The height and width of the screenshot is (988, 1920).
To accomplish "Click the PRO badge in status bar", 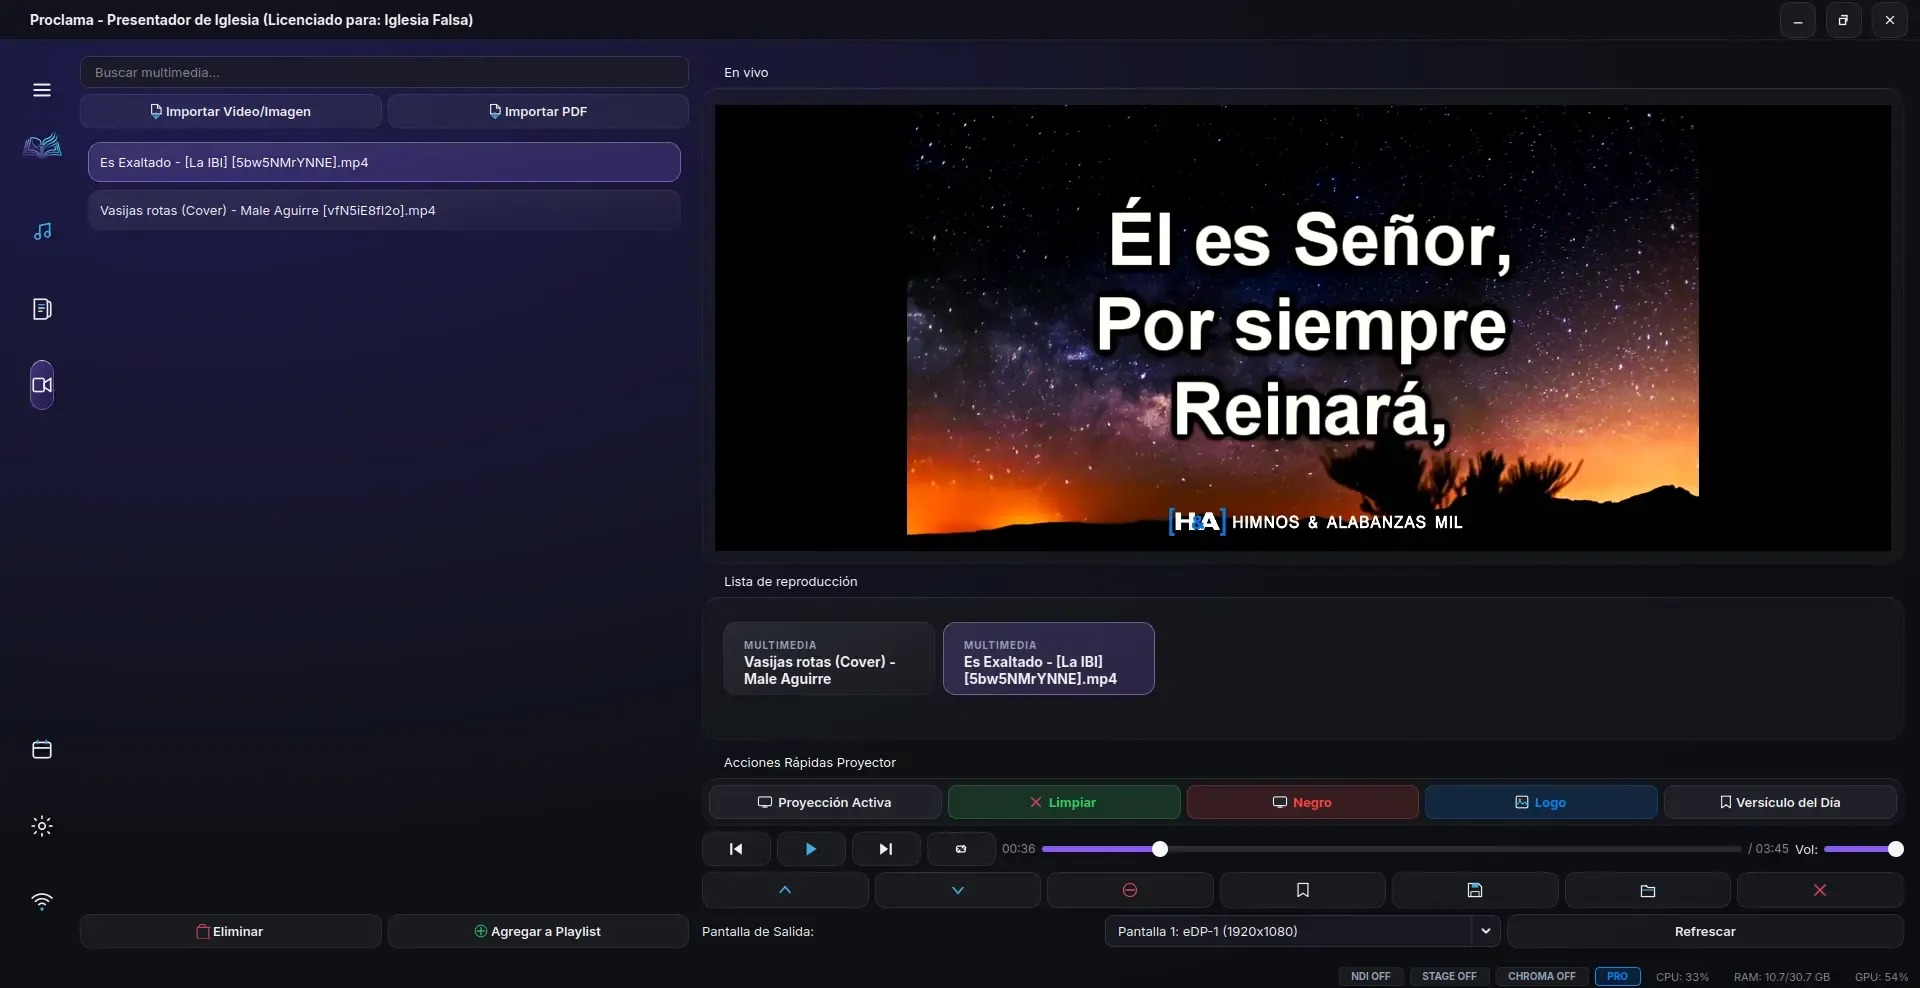I will pyautogui.click(x=1617, y=976).
